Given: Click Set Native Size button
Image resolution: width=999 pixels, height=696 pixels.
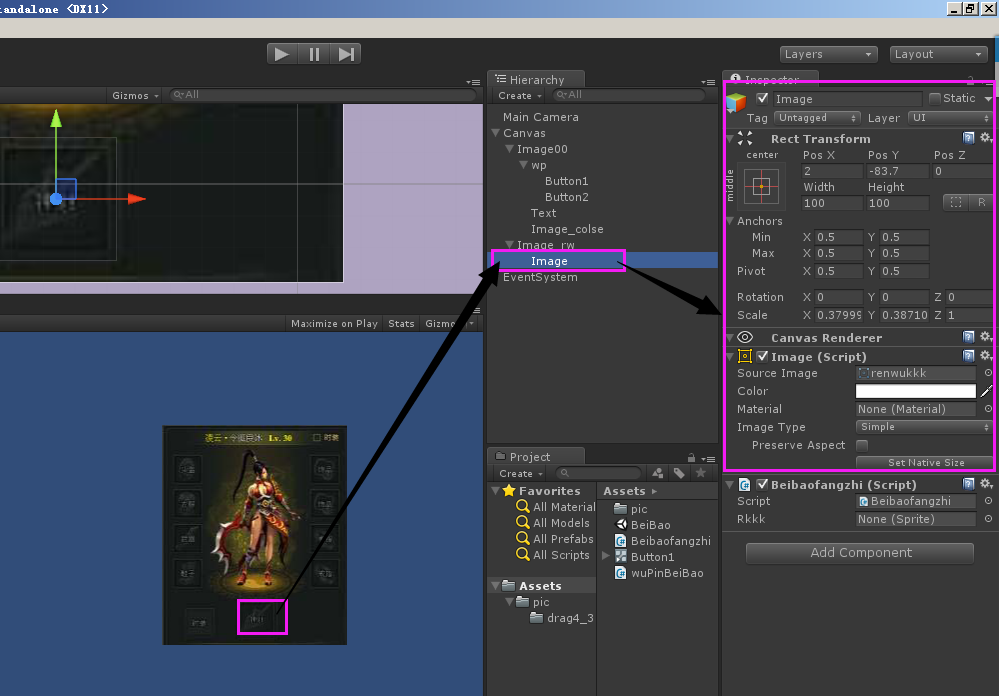Looking at the screenshot, I should [925, 463].
